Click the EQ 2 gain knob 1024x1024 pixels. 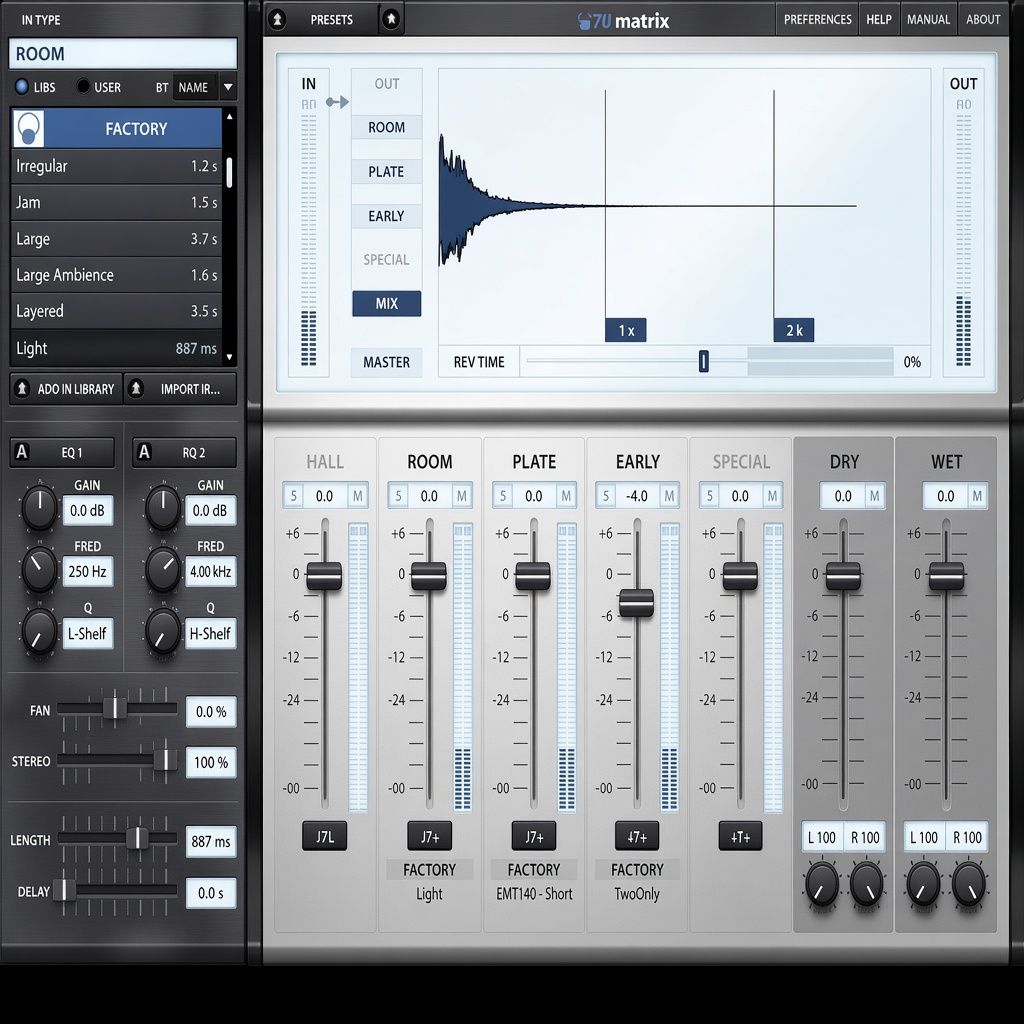[x=162, y=507]
